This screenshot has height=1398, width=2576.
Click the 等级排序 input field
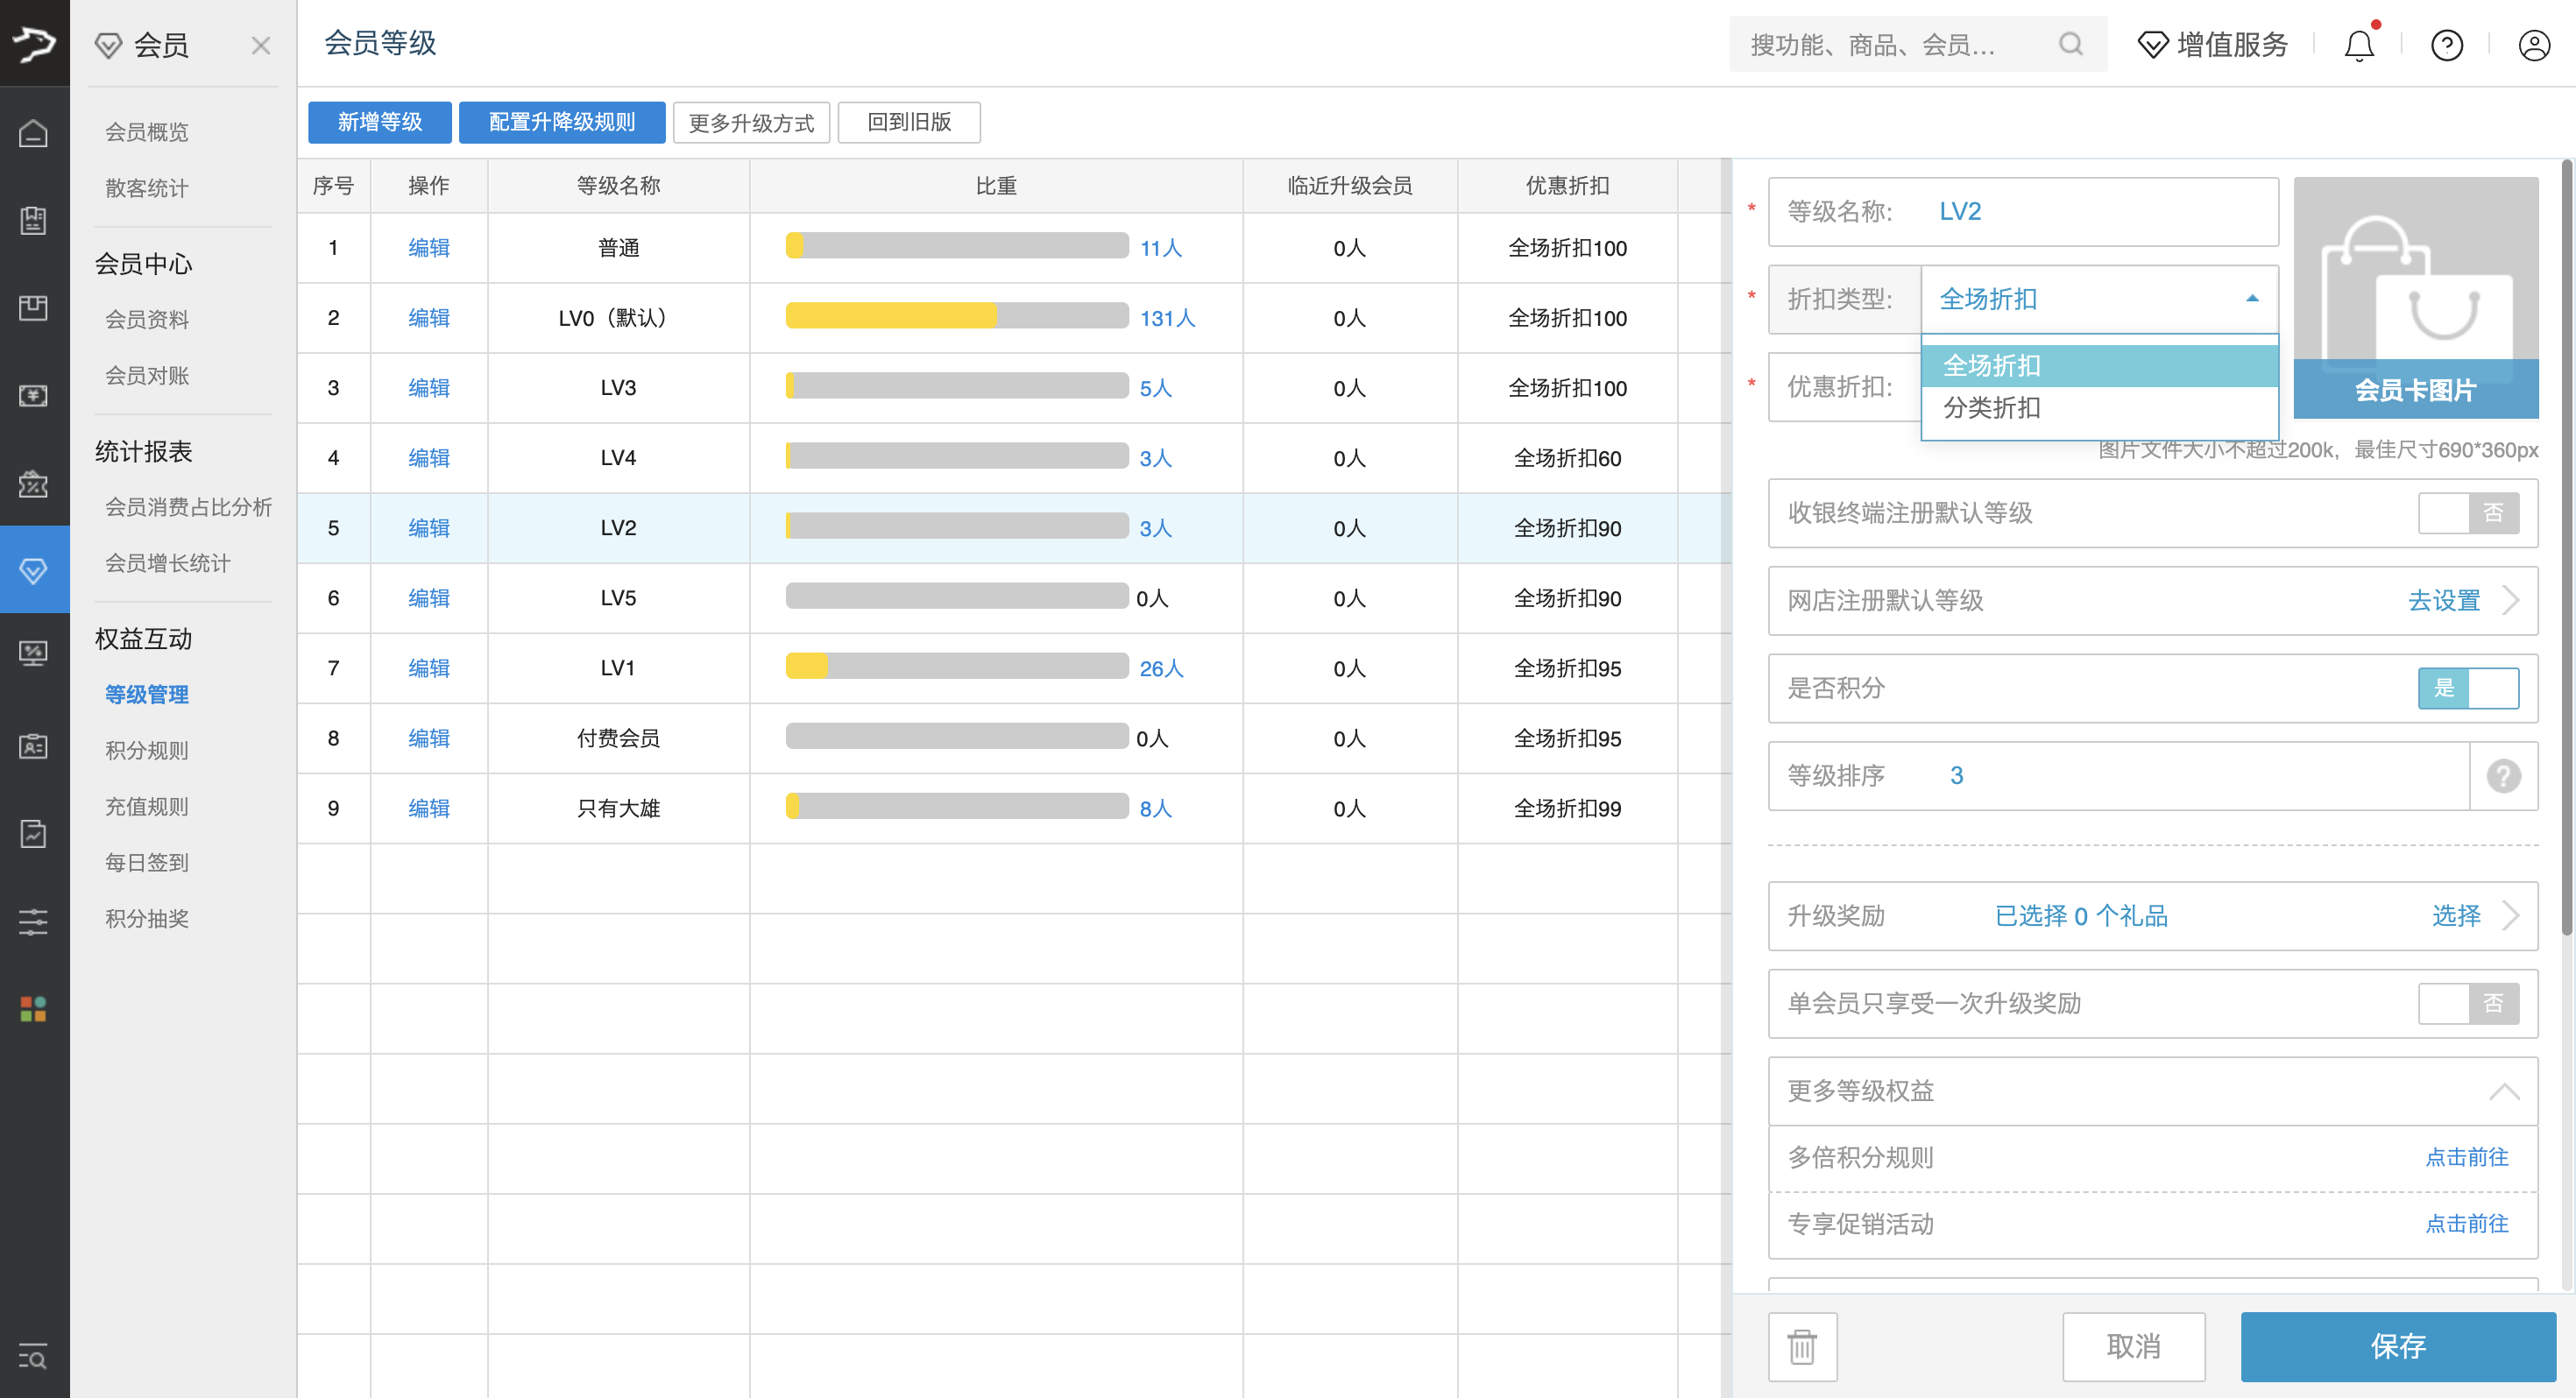(2118, 776)
